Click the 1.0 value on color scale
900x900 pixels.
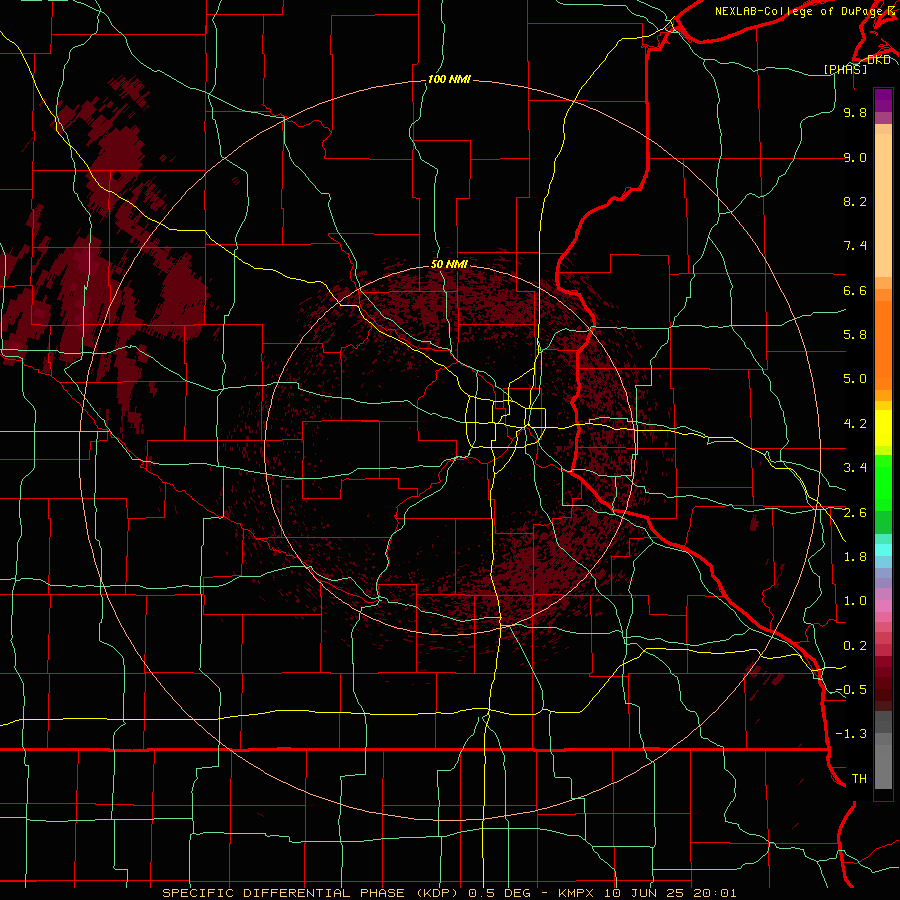(855, 601)
